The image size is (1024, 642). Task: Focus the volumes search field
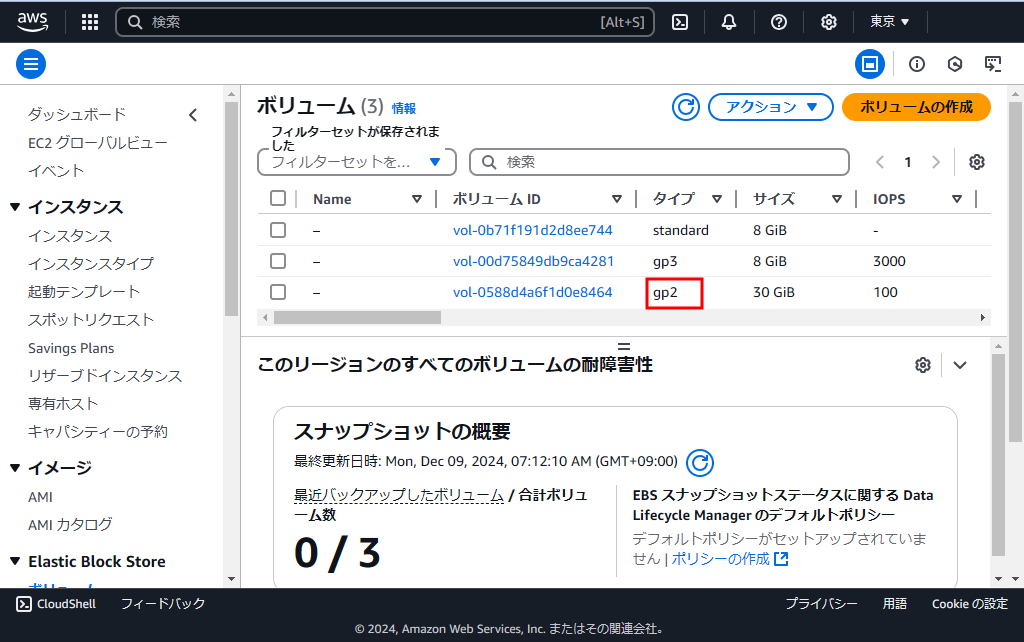point(660,162)
